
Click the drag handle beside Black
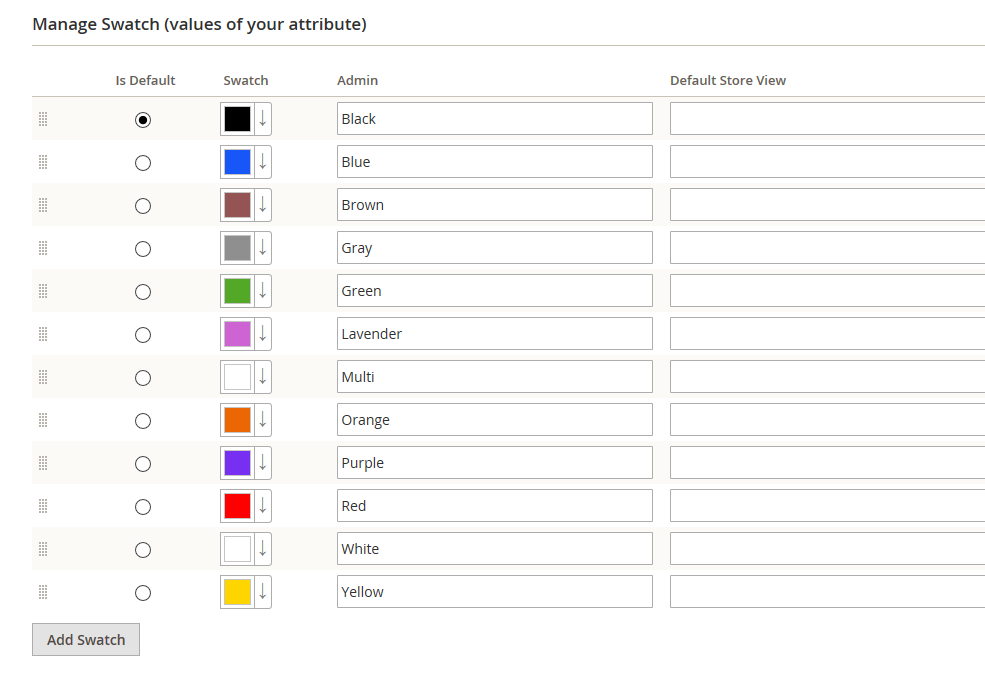click(x=43, y=119)
